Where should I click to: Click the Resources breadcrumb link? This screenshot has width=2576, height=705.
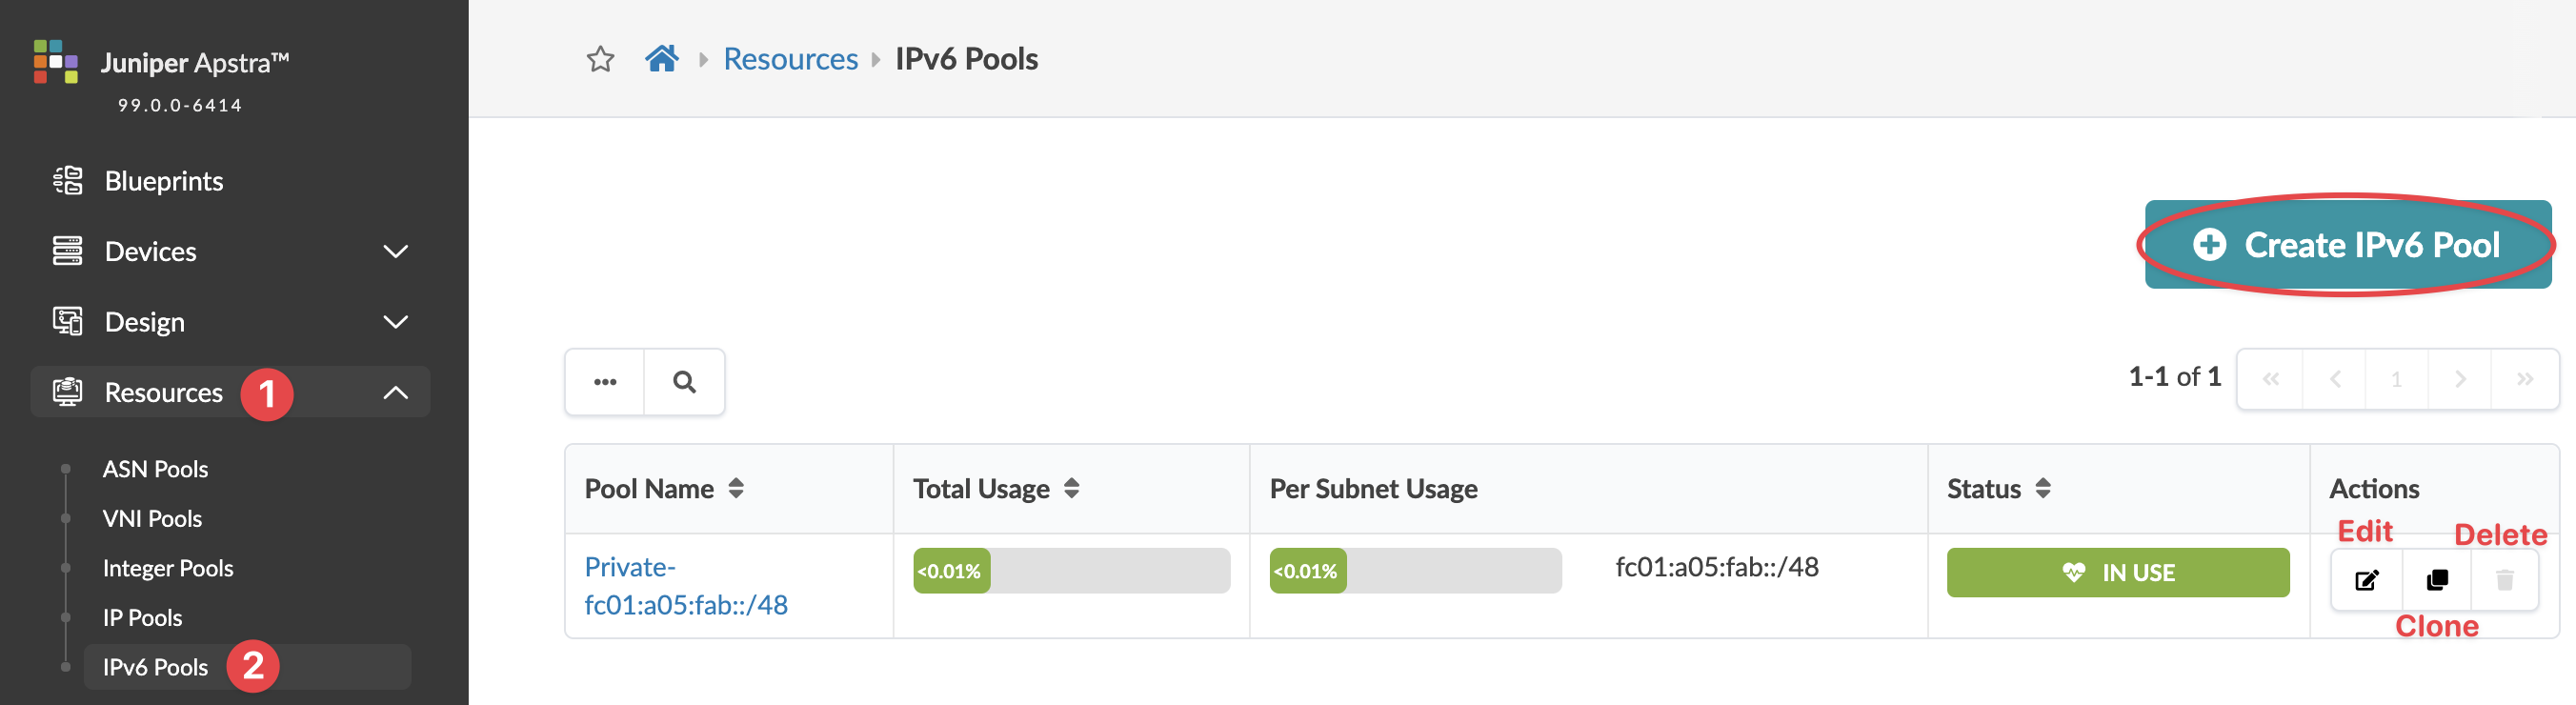790,60
